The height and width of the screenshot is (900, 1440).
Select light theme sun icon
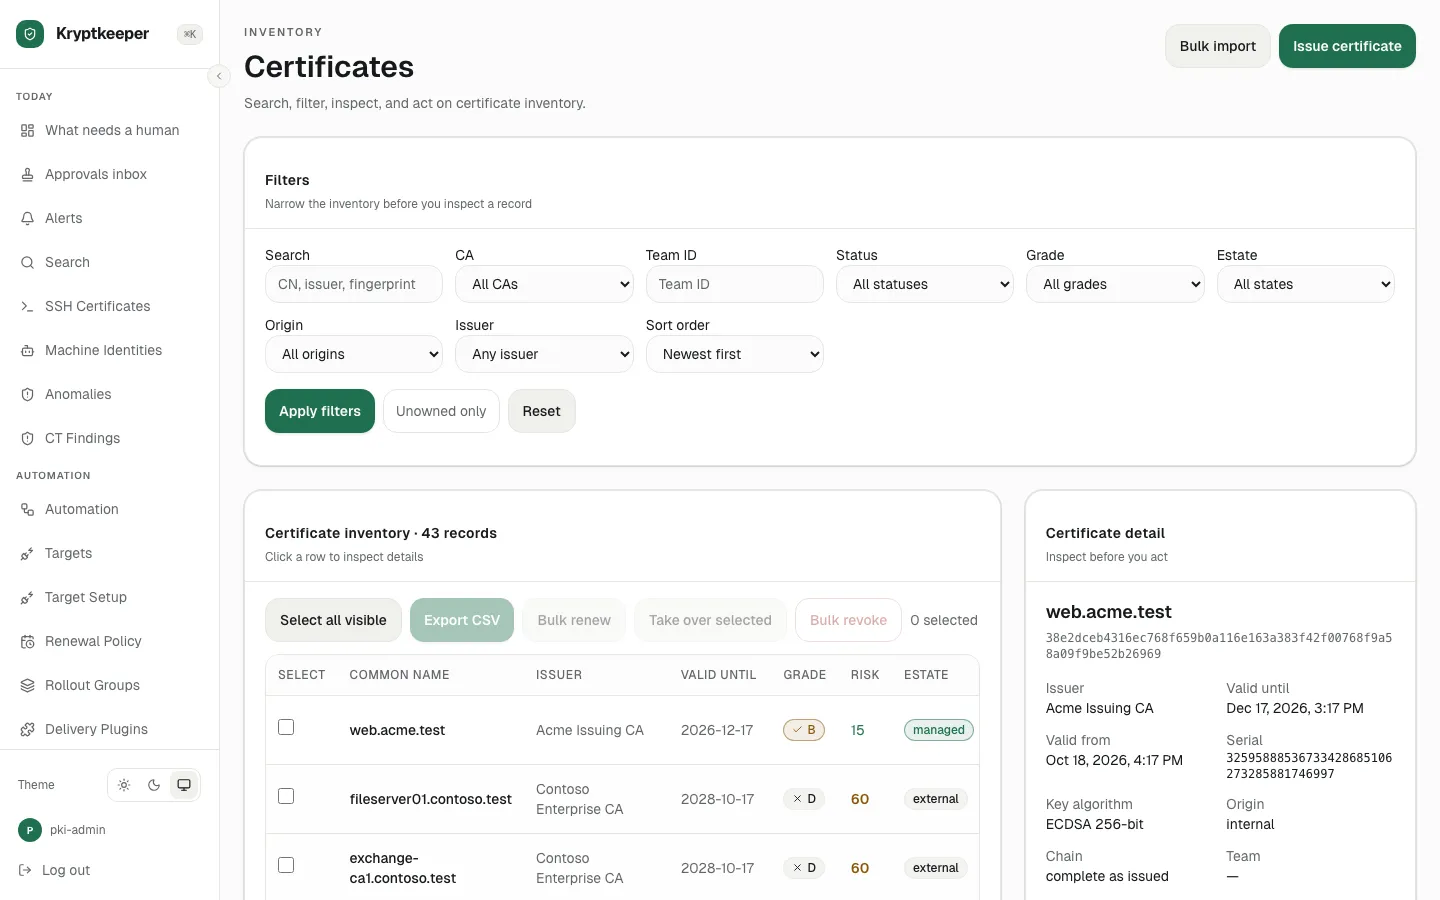pos(124,785)
